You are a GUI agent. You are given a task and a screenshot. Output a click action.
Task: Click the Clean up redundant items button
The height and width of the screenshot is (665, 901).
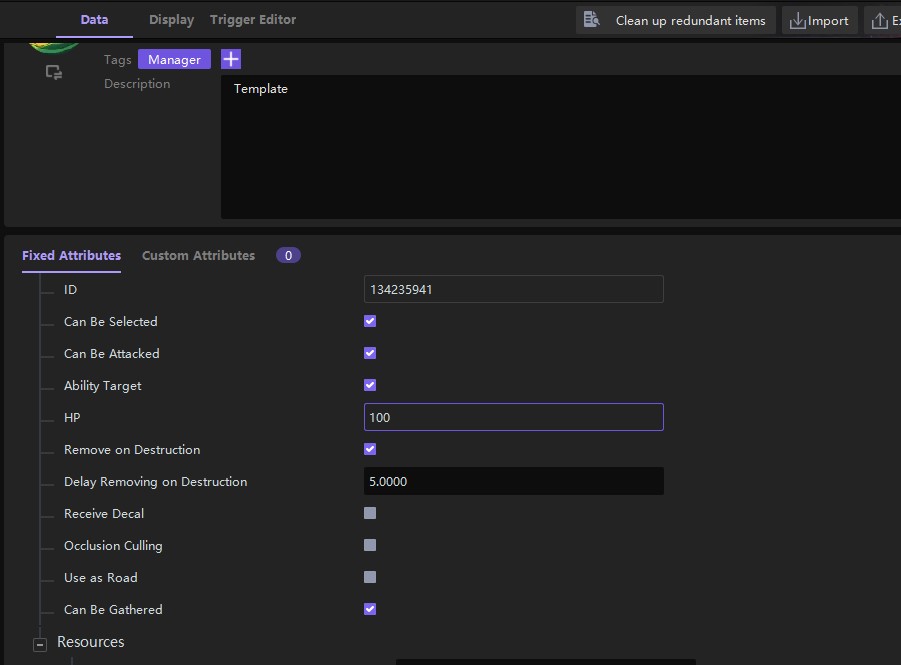(x=676, y=20)
